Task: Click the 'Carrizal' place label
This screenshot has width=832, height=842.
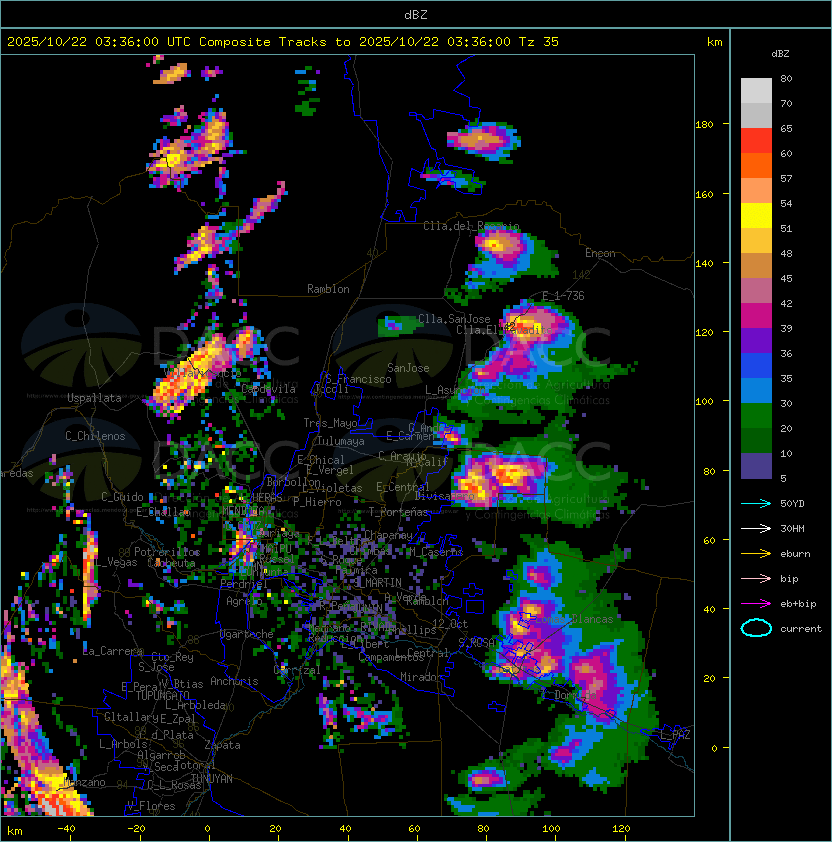Action: point(297,670)
